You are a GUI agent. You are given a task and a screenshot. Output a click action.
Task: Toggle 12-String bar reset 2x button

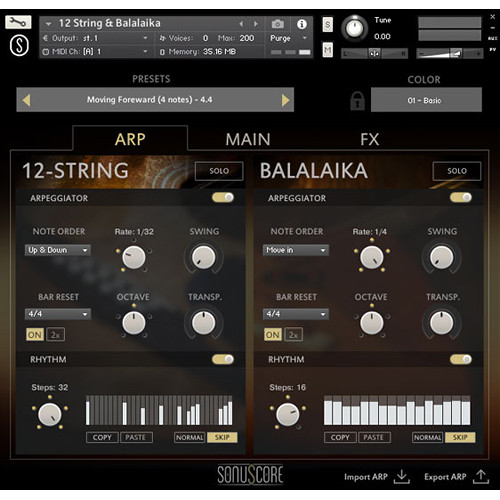(x=56, y=334)
